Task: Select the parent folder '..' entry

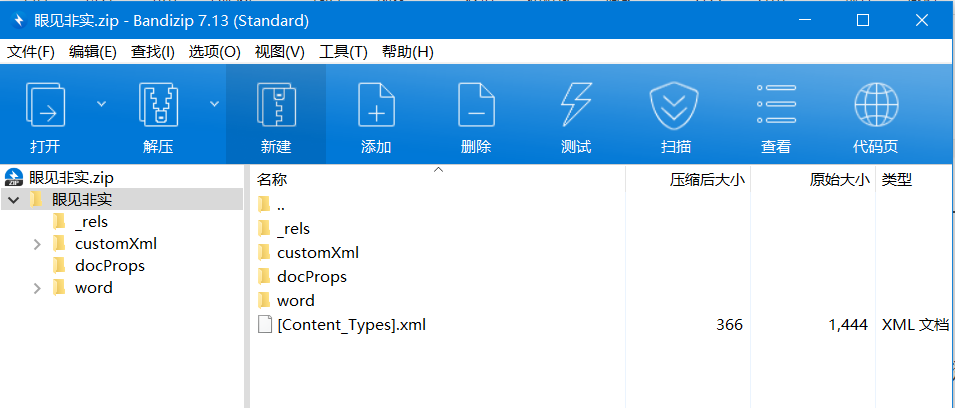Action: point(280,205)
